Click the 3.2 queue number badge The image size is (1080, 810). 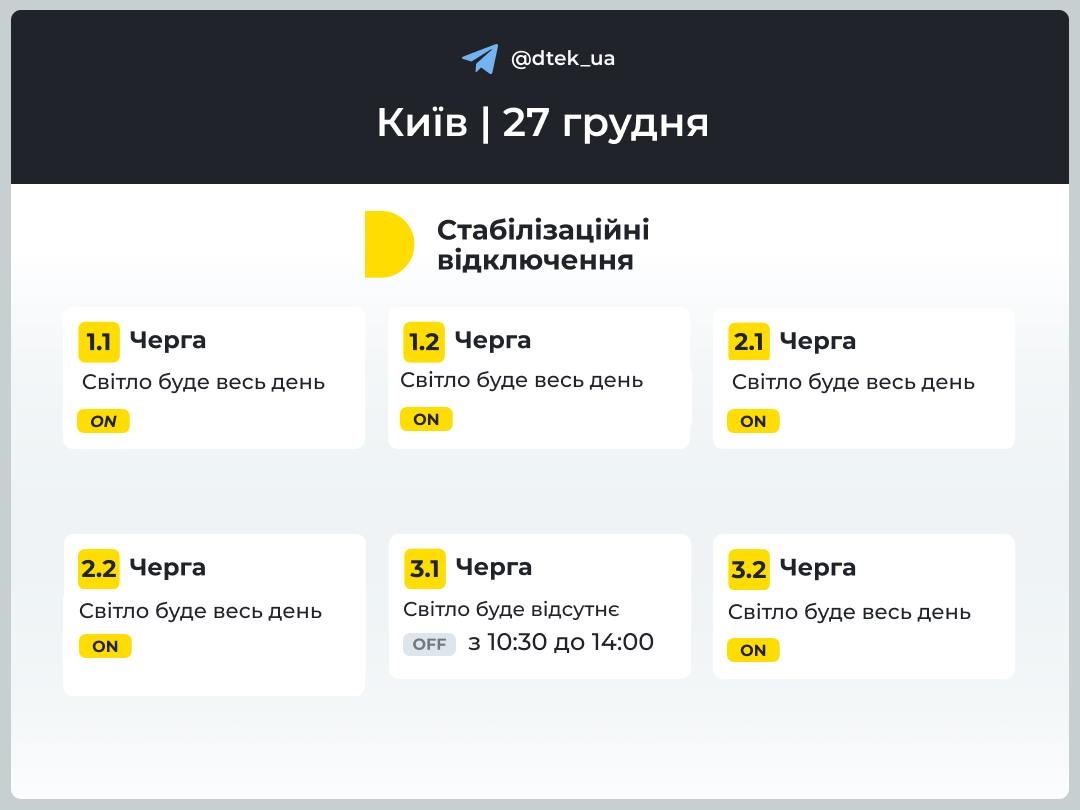749,570
